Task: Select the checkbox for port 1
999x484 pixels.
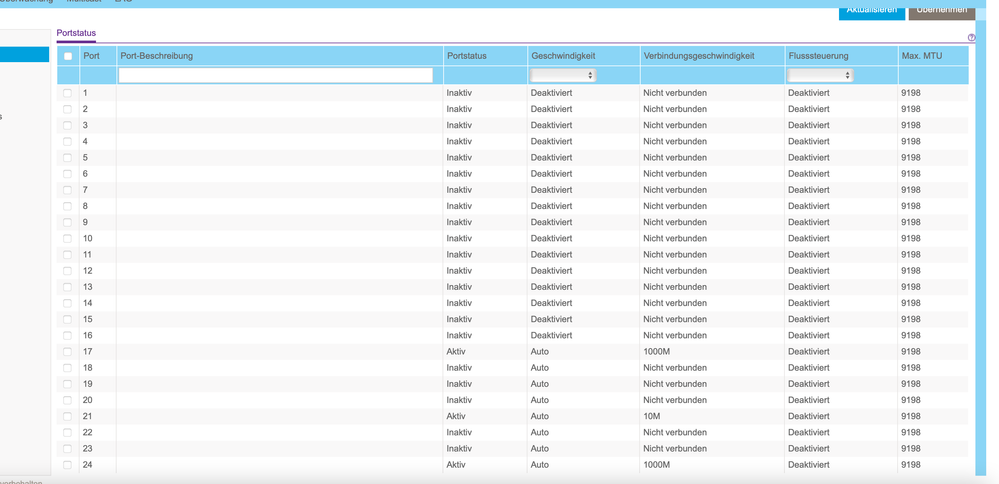Action: [x=68, y=93]
